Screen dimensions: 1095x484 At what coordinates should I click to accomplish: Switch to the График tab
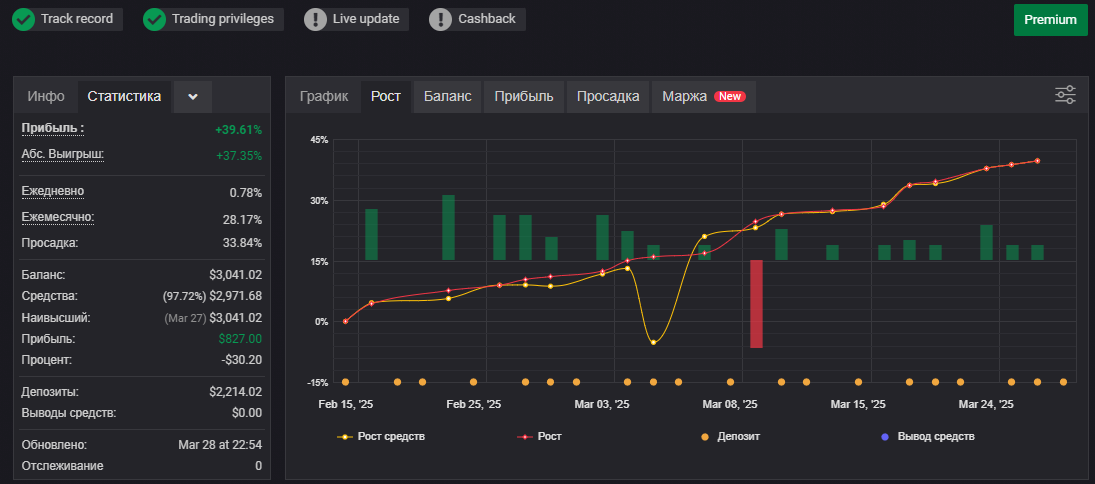pyautogui.click(x=324, y=96)
